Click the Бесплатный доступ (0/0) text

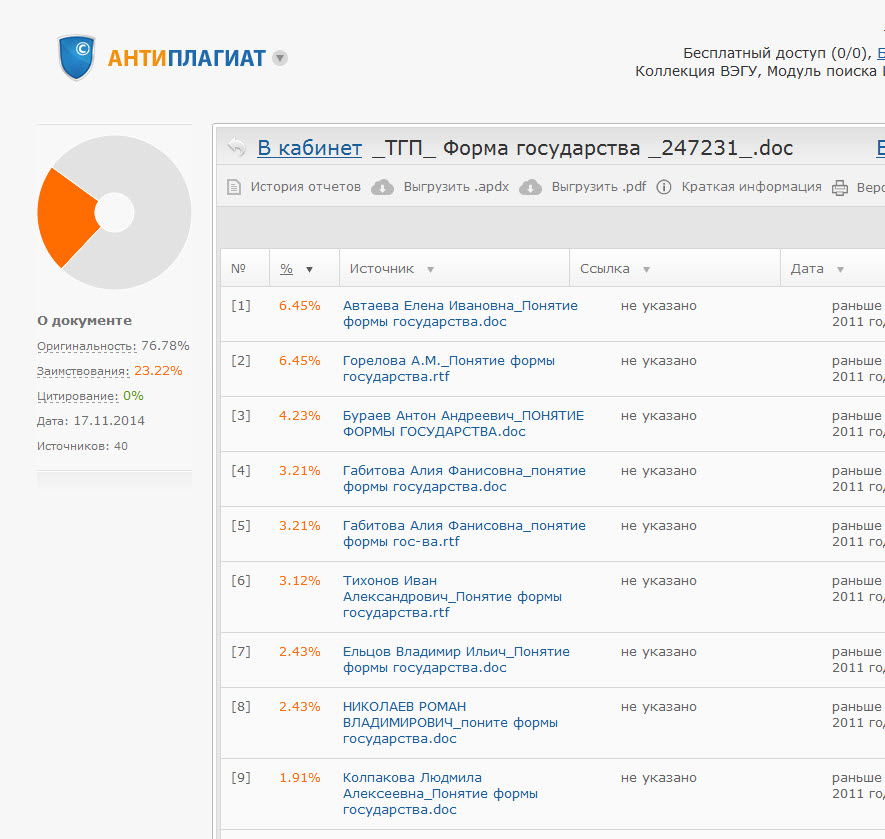click(x=776, y=53)
